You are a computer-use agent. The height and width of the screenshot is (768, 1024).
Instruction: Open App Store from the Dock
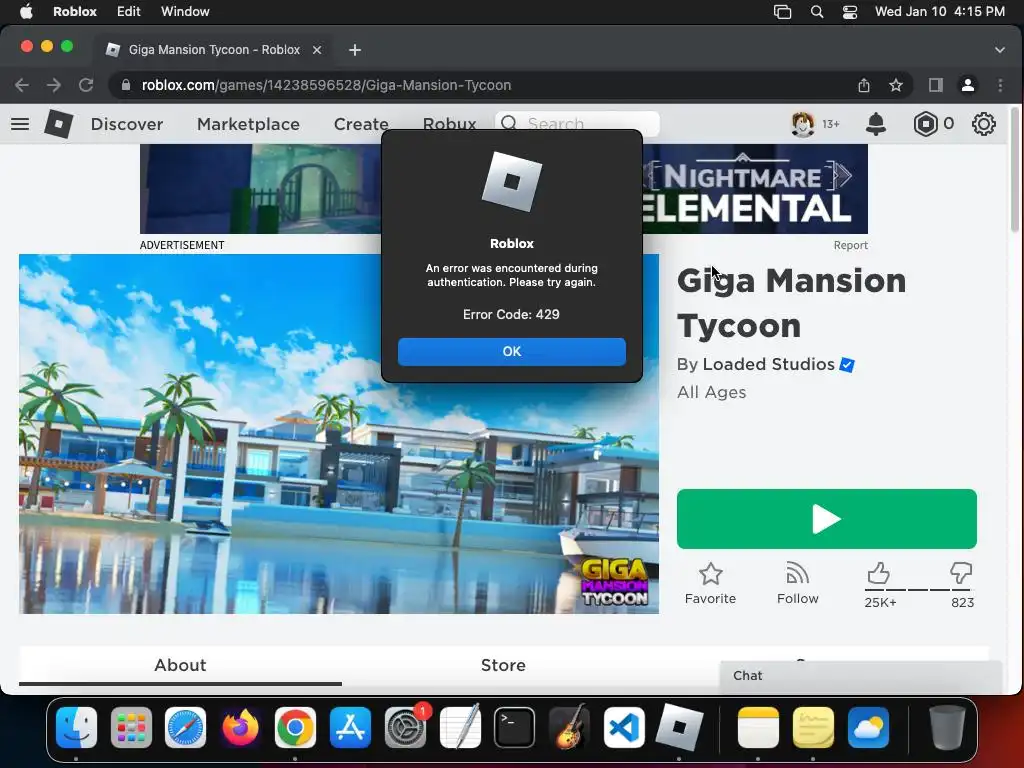pos(350,727)
